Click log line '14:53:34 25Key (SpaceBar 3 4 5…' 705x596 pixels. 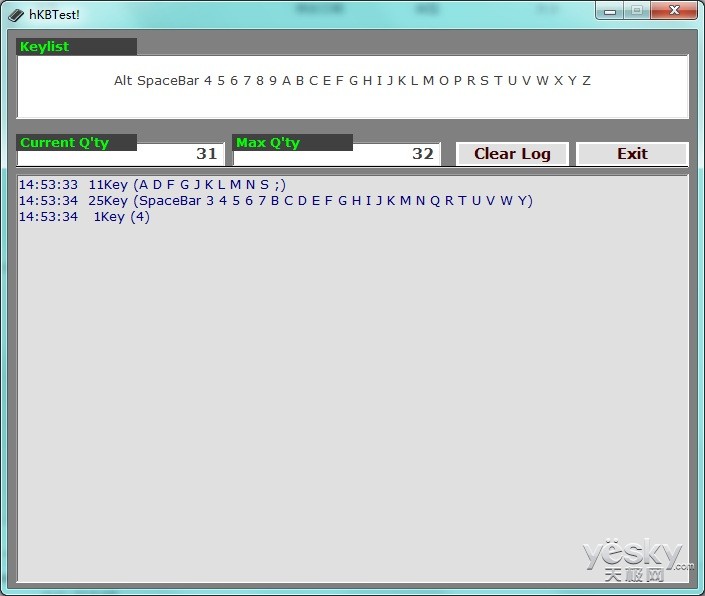point(276,200)
